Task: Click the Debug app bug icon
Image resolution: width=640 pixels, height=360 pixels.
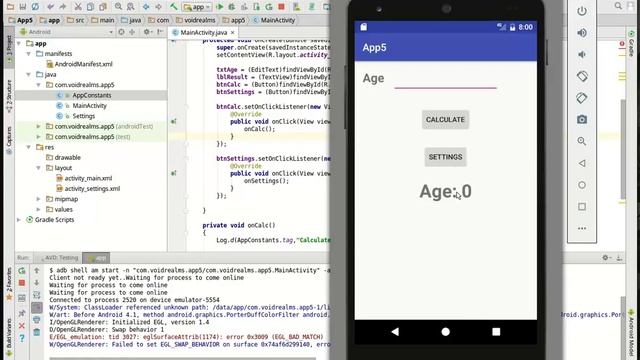Action: [232, 7]
